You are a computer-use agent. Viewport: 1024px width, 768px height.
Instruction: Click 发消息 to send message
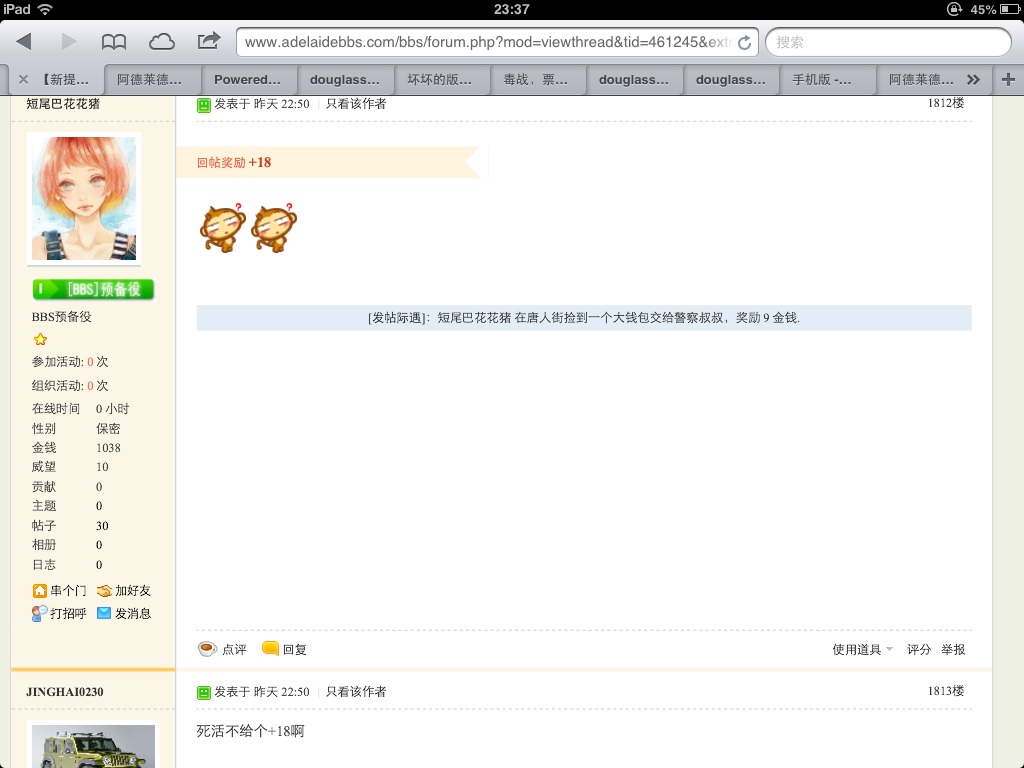pos(124,614)
